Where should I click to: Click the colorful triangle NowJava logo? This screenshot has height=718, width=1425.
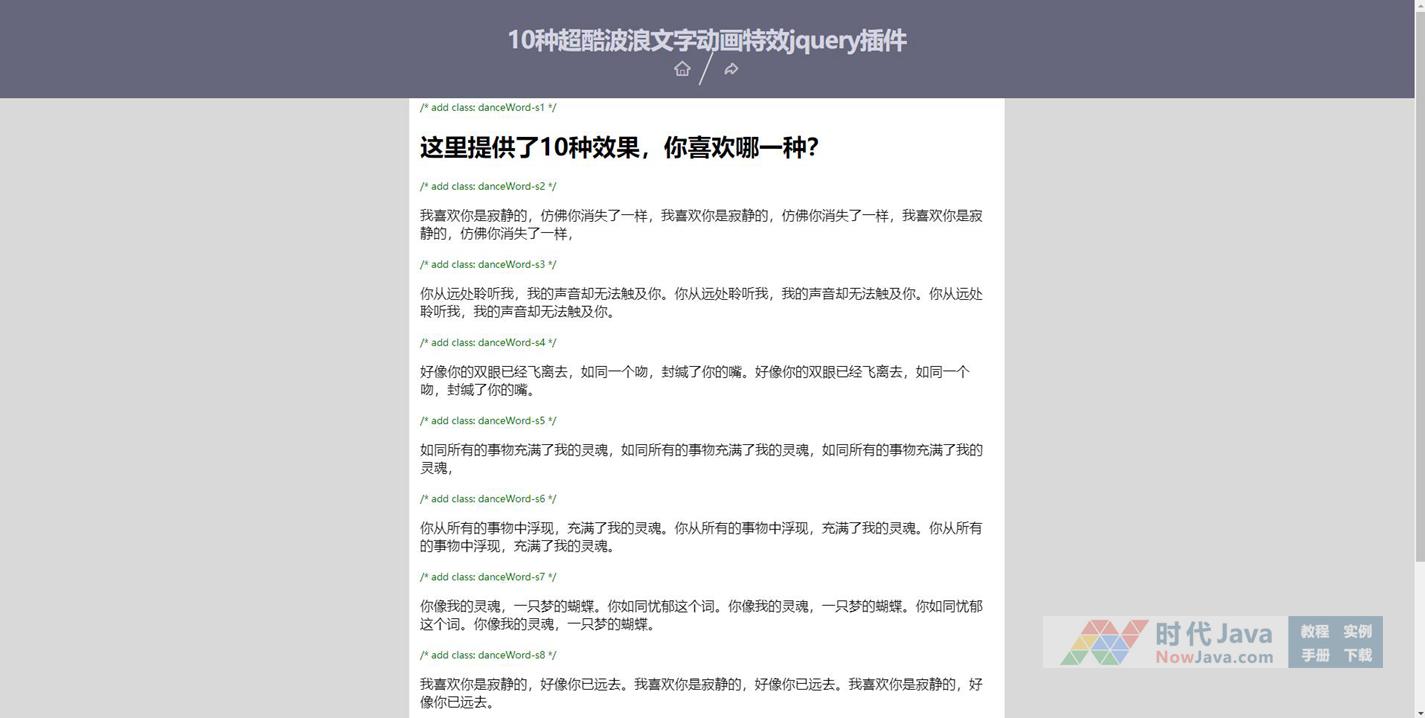(1103, 642)
